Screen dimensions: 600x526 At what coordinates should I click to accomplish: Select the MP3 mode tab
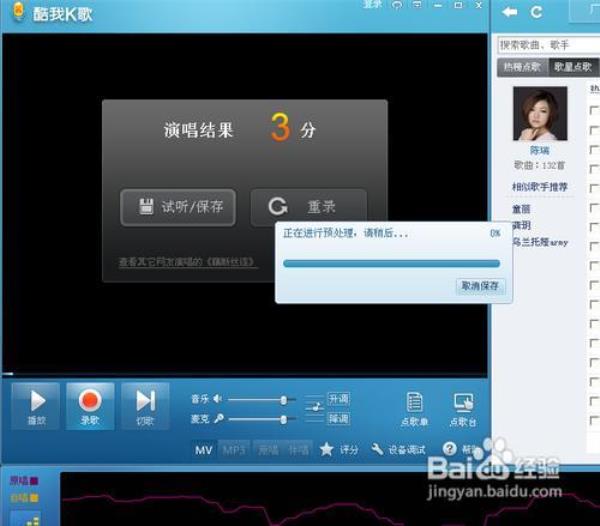click(x=234, y=450)
